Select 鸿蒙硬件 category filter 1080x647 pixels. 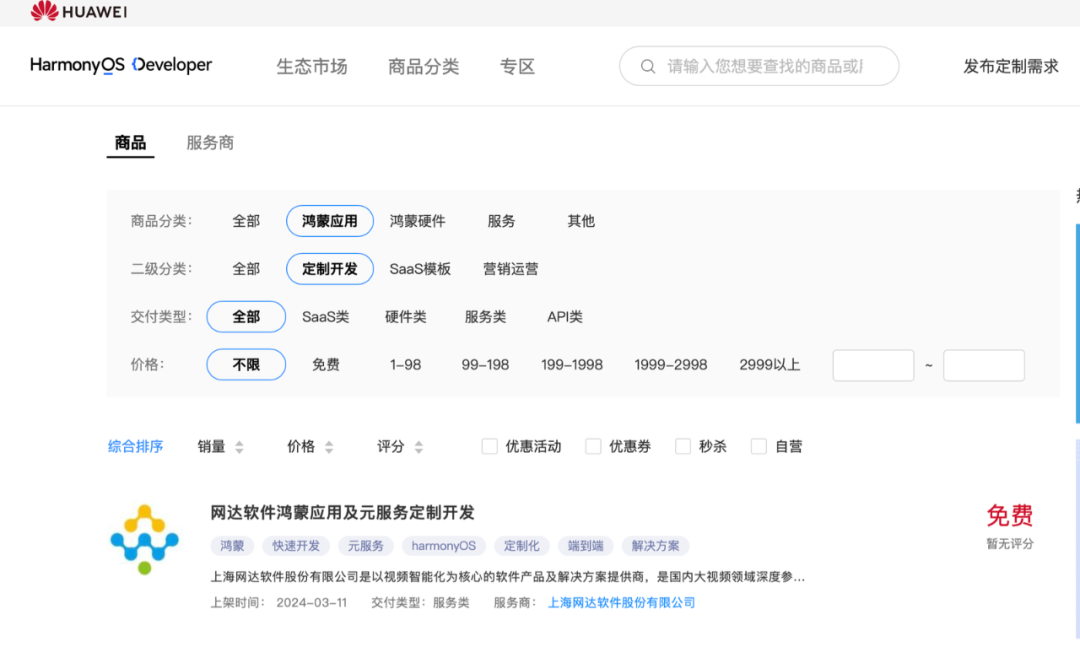[x=417, y=221]
